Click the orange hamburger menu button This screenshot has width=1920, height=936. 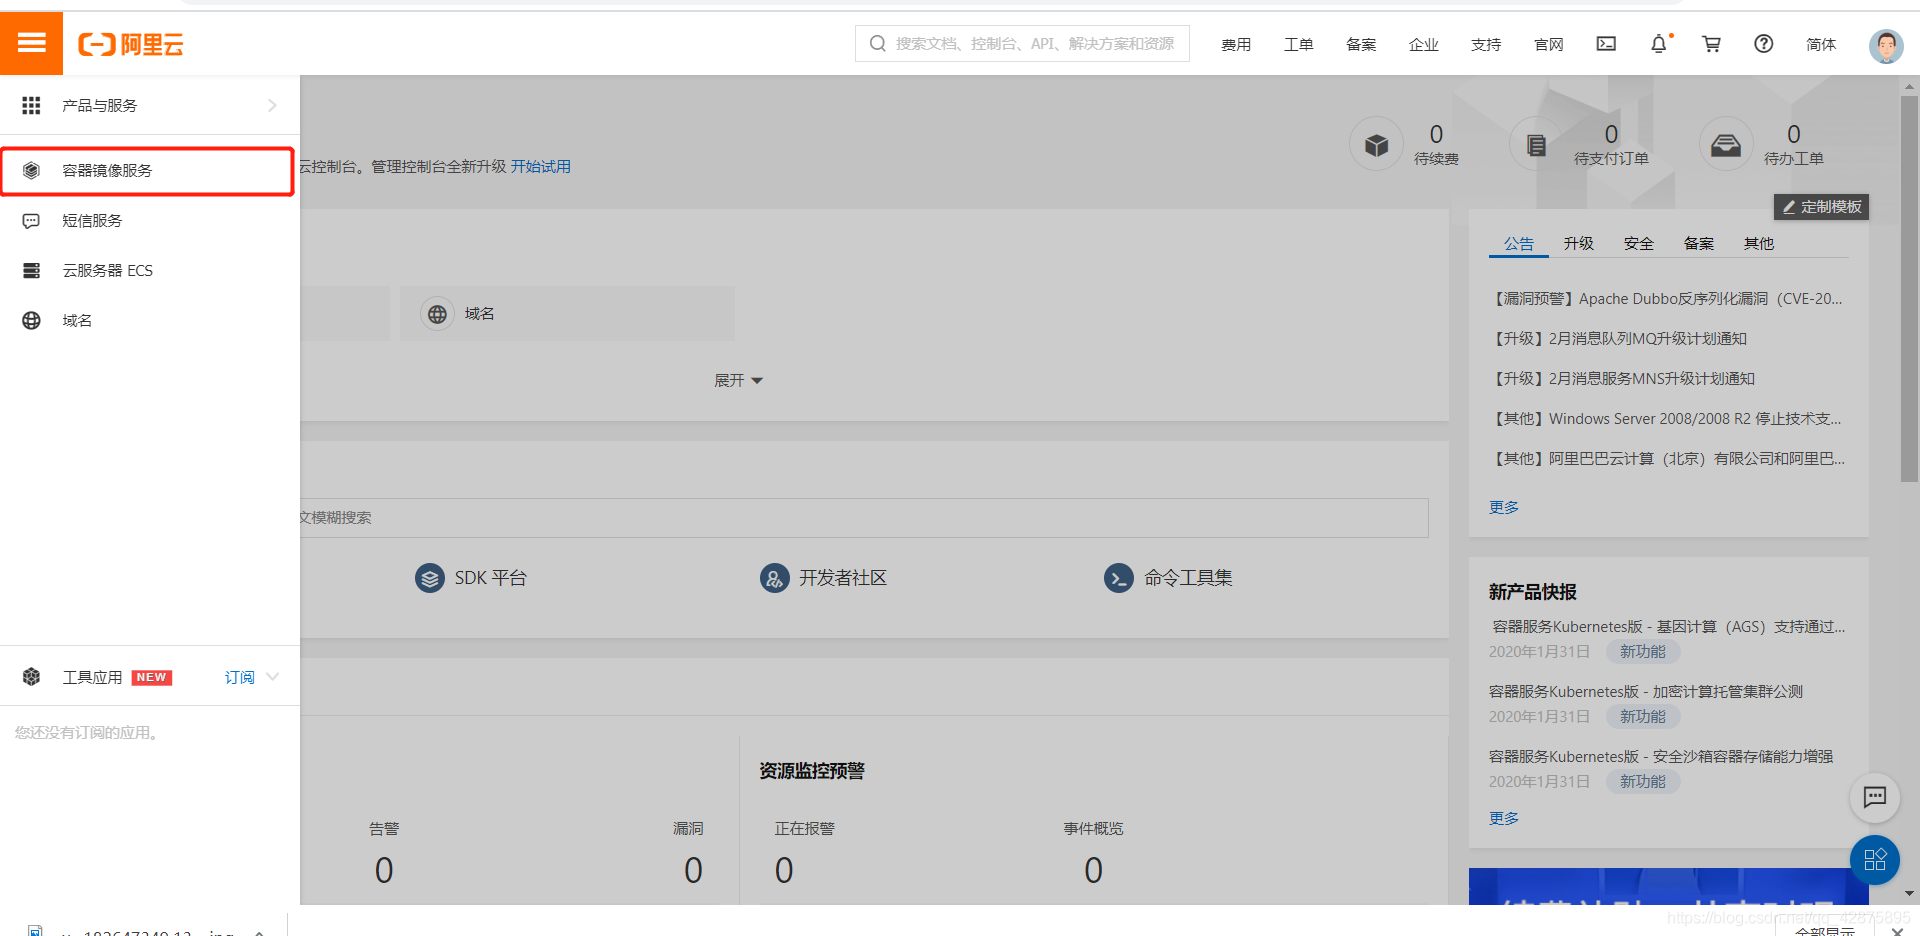pyautogui.click(x=31, y=43)
